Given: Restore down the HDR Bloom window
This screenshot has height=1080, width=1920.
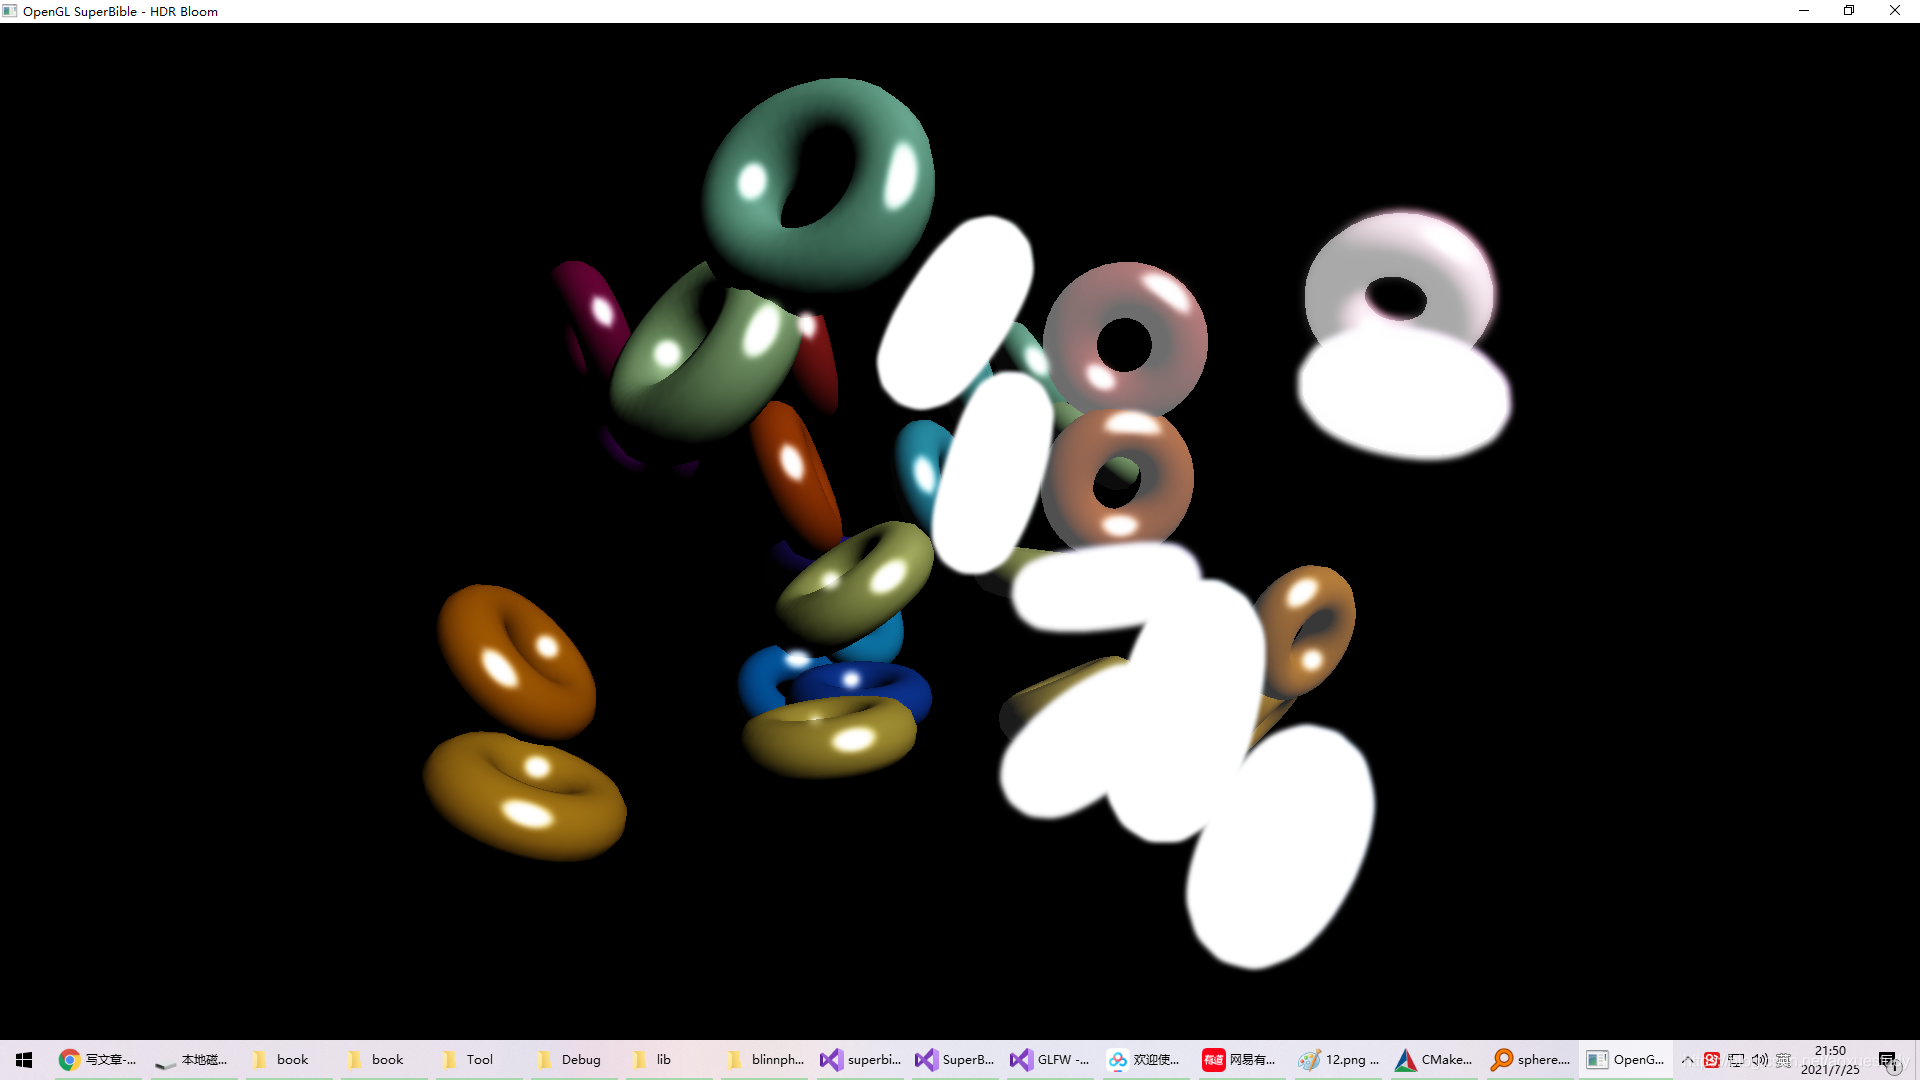Looking at the screenshot, I should [1849, 11].
